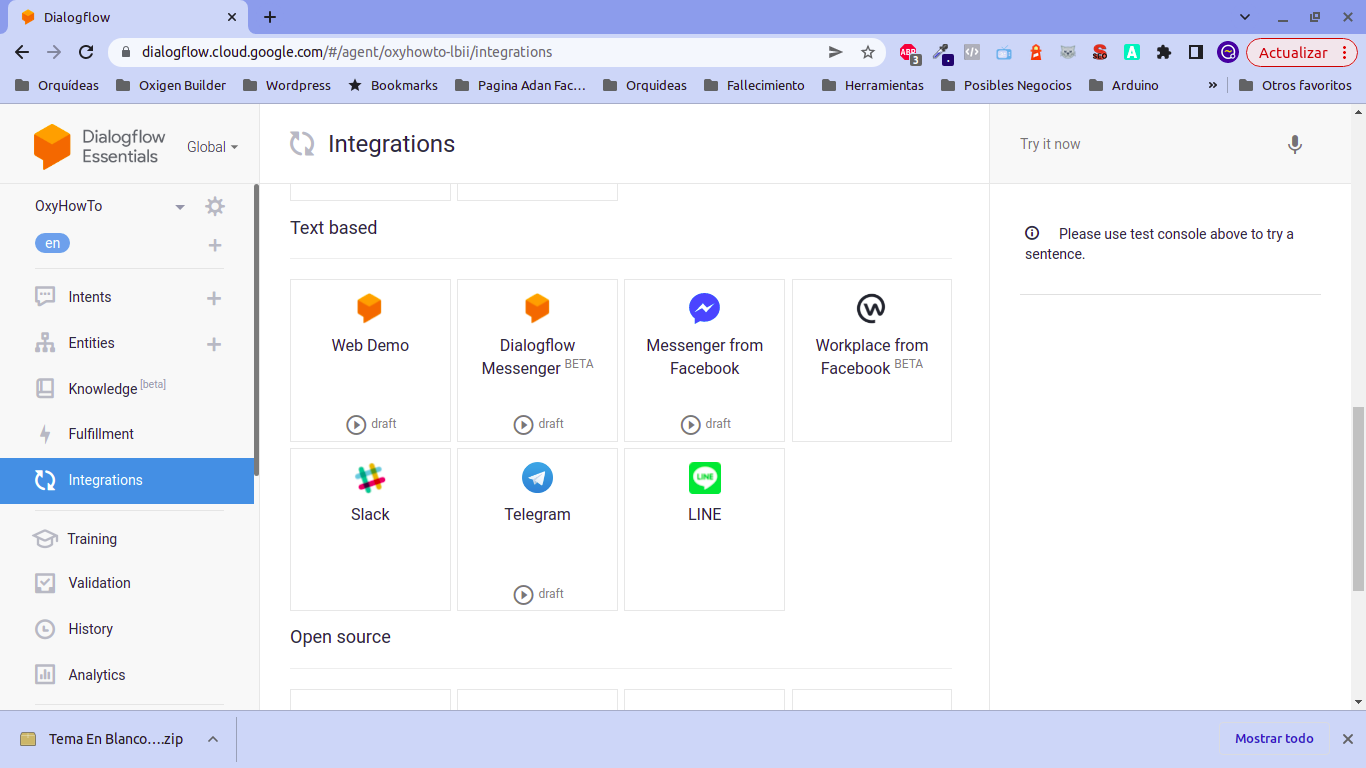This screenshot has width=1366, height=768.
Task: Close the downloads bar
Action: (x=1347, y=739)
